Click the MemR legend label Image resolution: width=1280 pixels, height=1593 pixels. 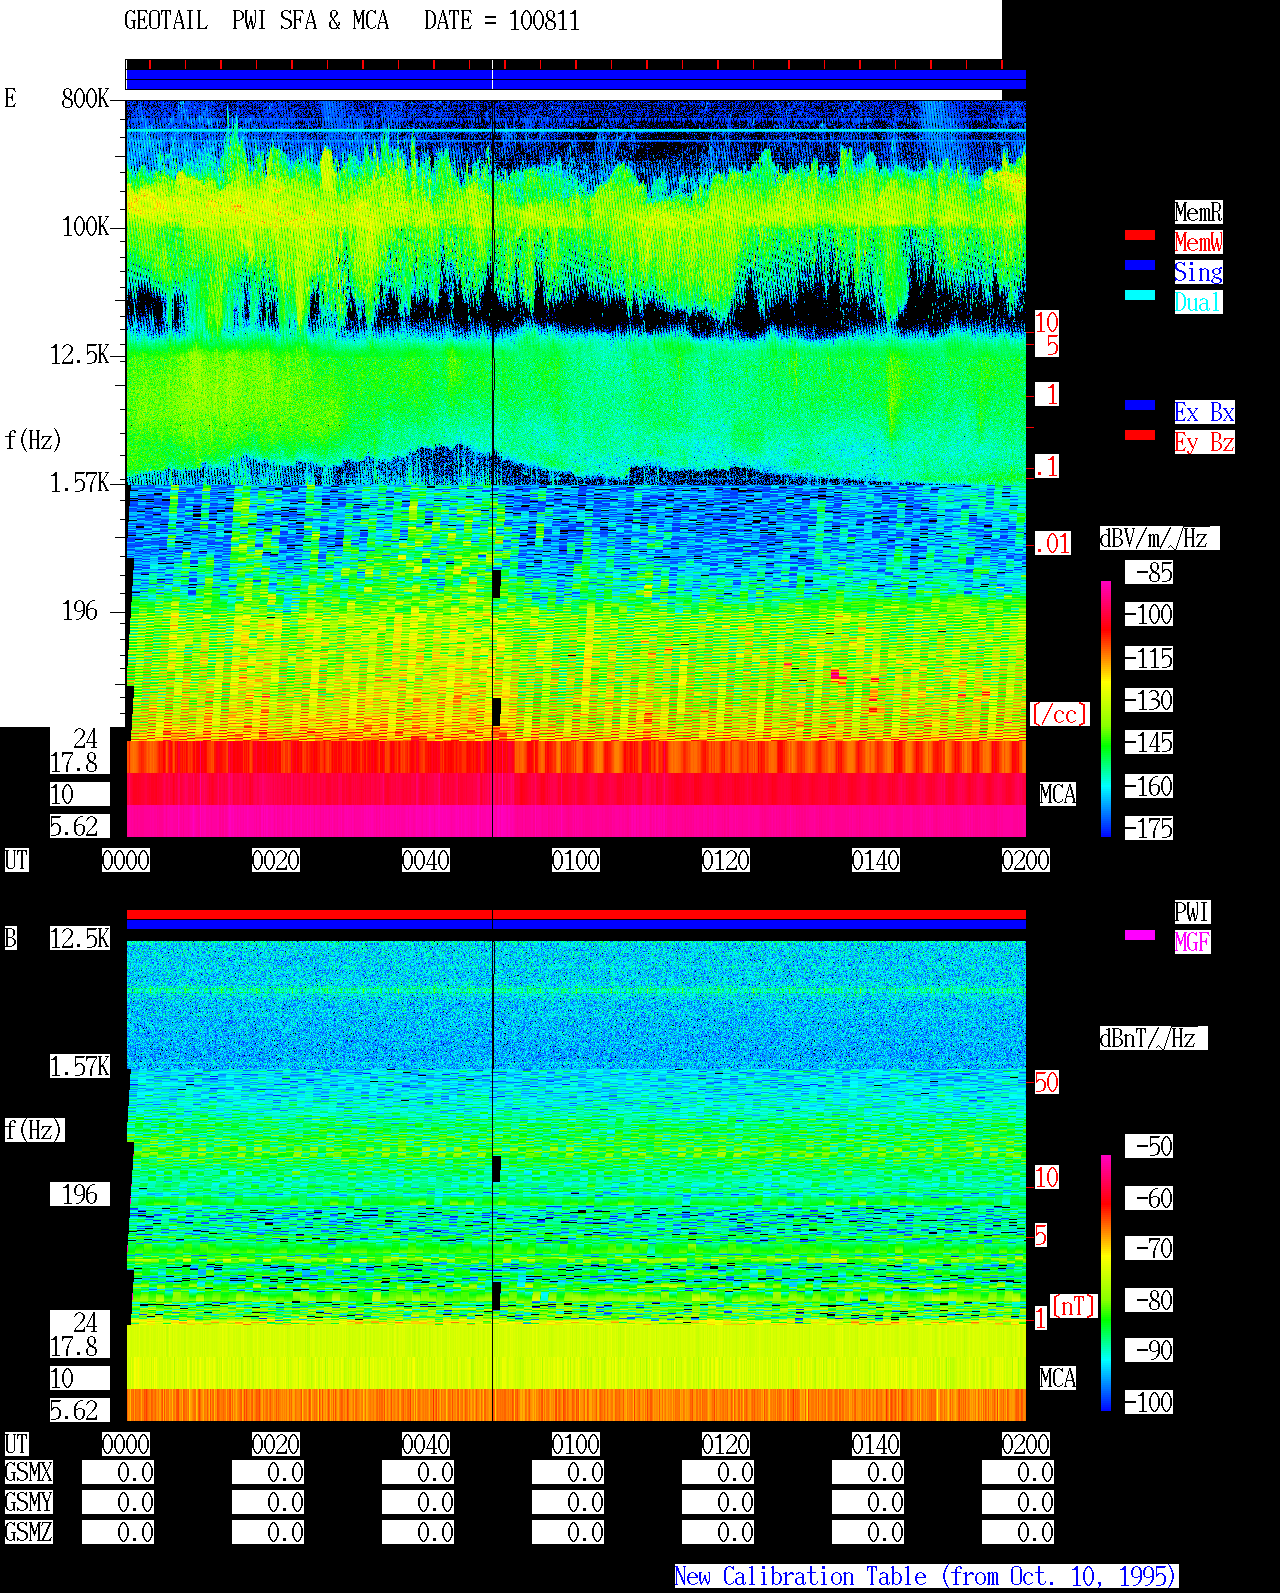[1198, 212]
